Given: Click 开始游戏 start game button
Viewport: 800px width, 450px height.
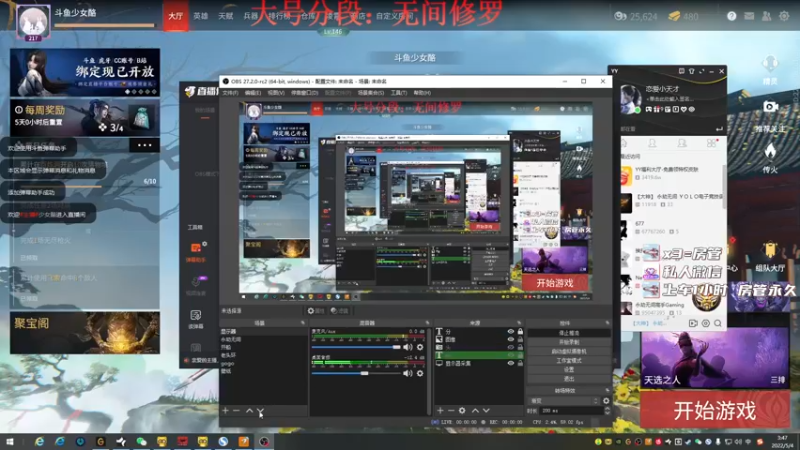Looking at the screenshot, I should pos(715,410).
